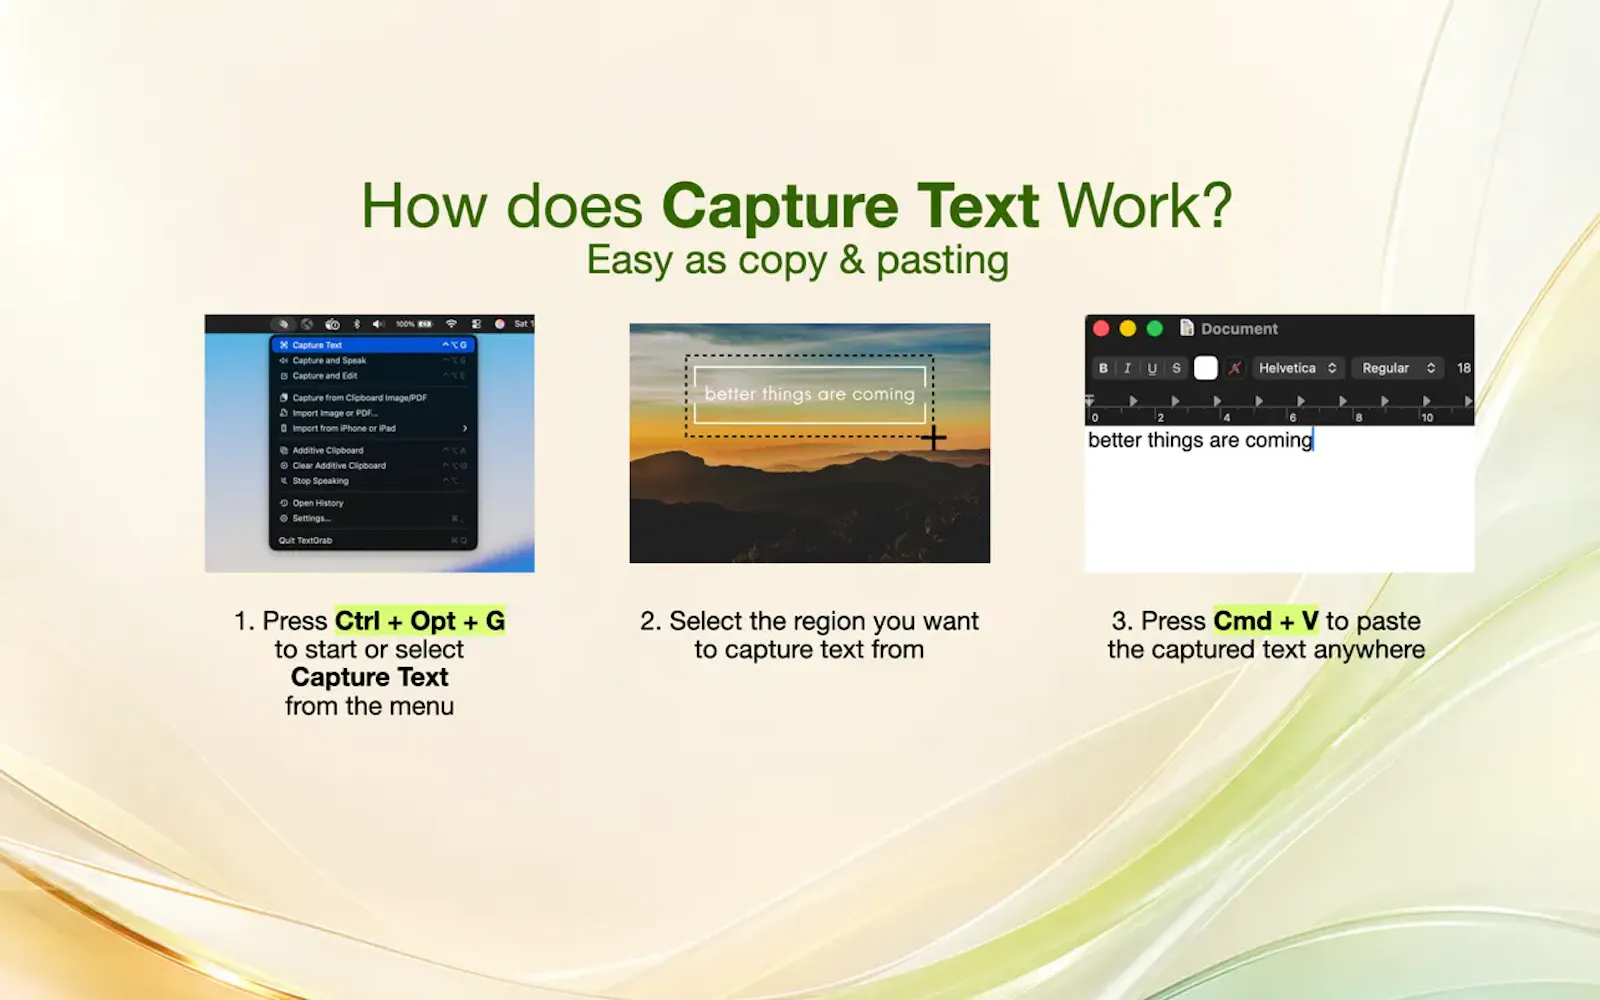Select Import Image or PDF… menu item
Image resolution: width=1600 pixels, height=1000 pixels.
click(373, 413)
